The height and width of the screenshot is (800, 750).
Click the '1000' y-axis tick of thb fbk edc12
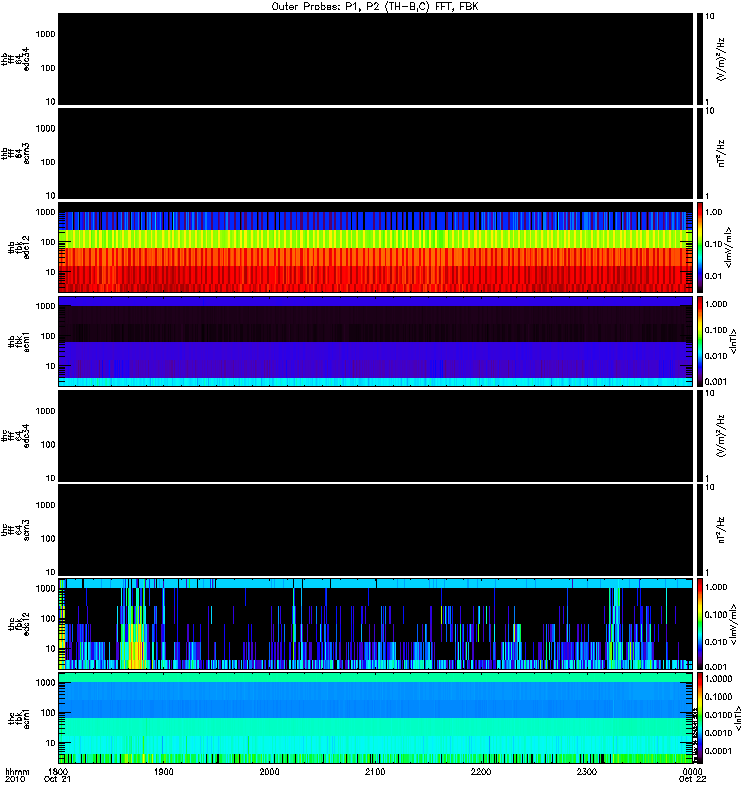click(46, 212)
